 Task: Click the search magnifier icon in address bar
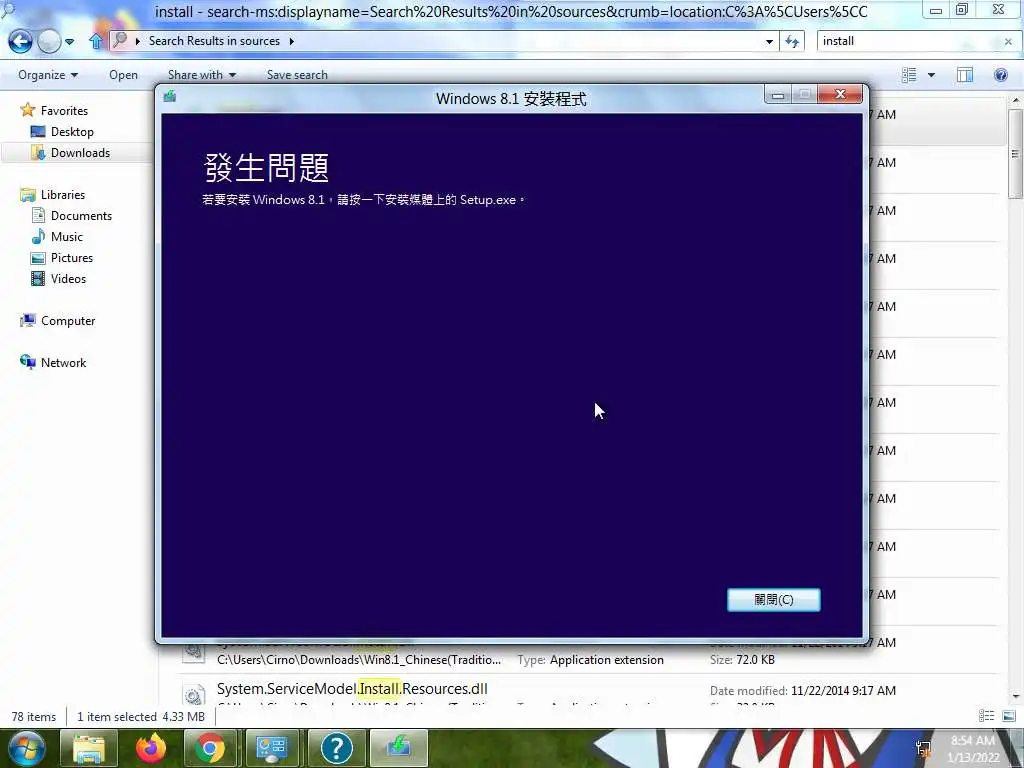click(120, 40)
